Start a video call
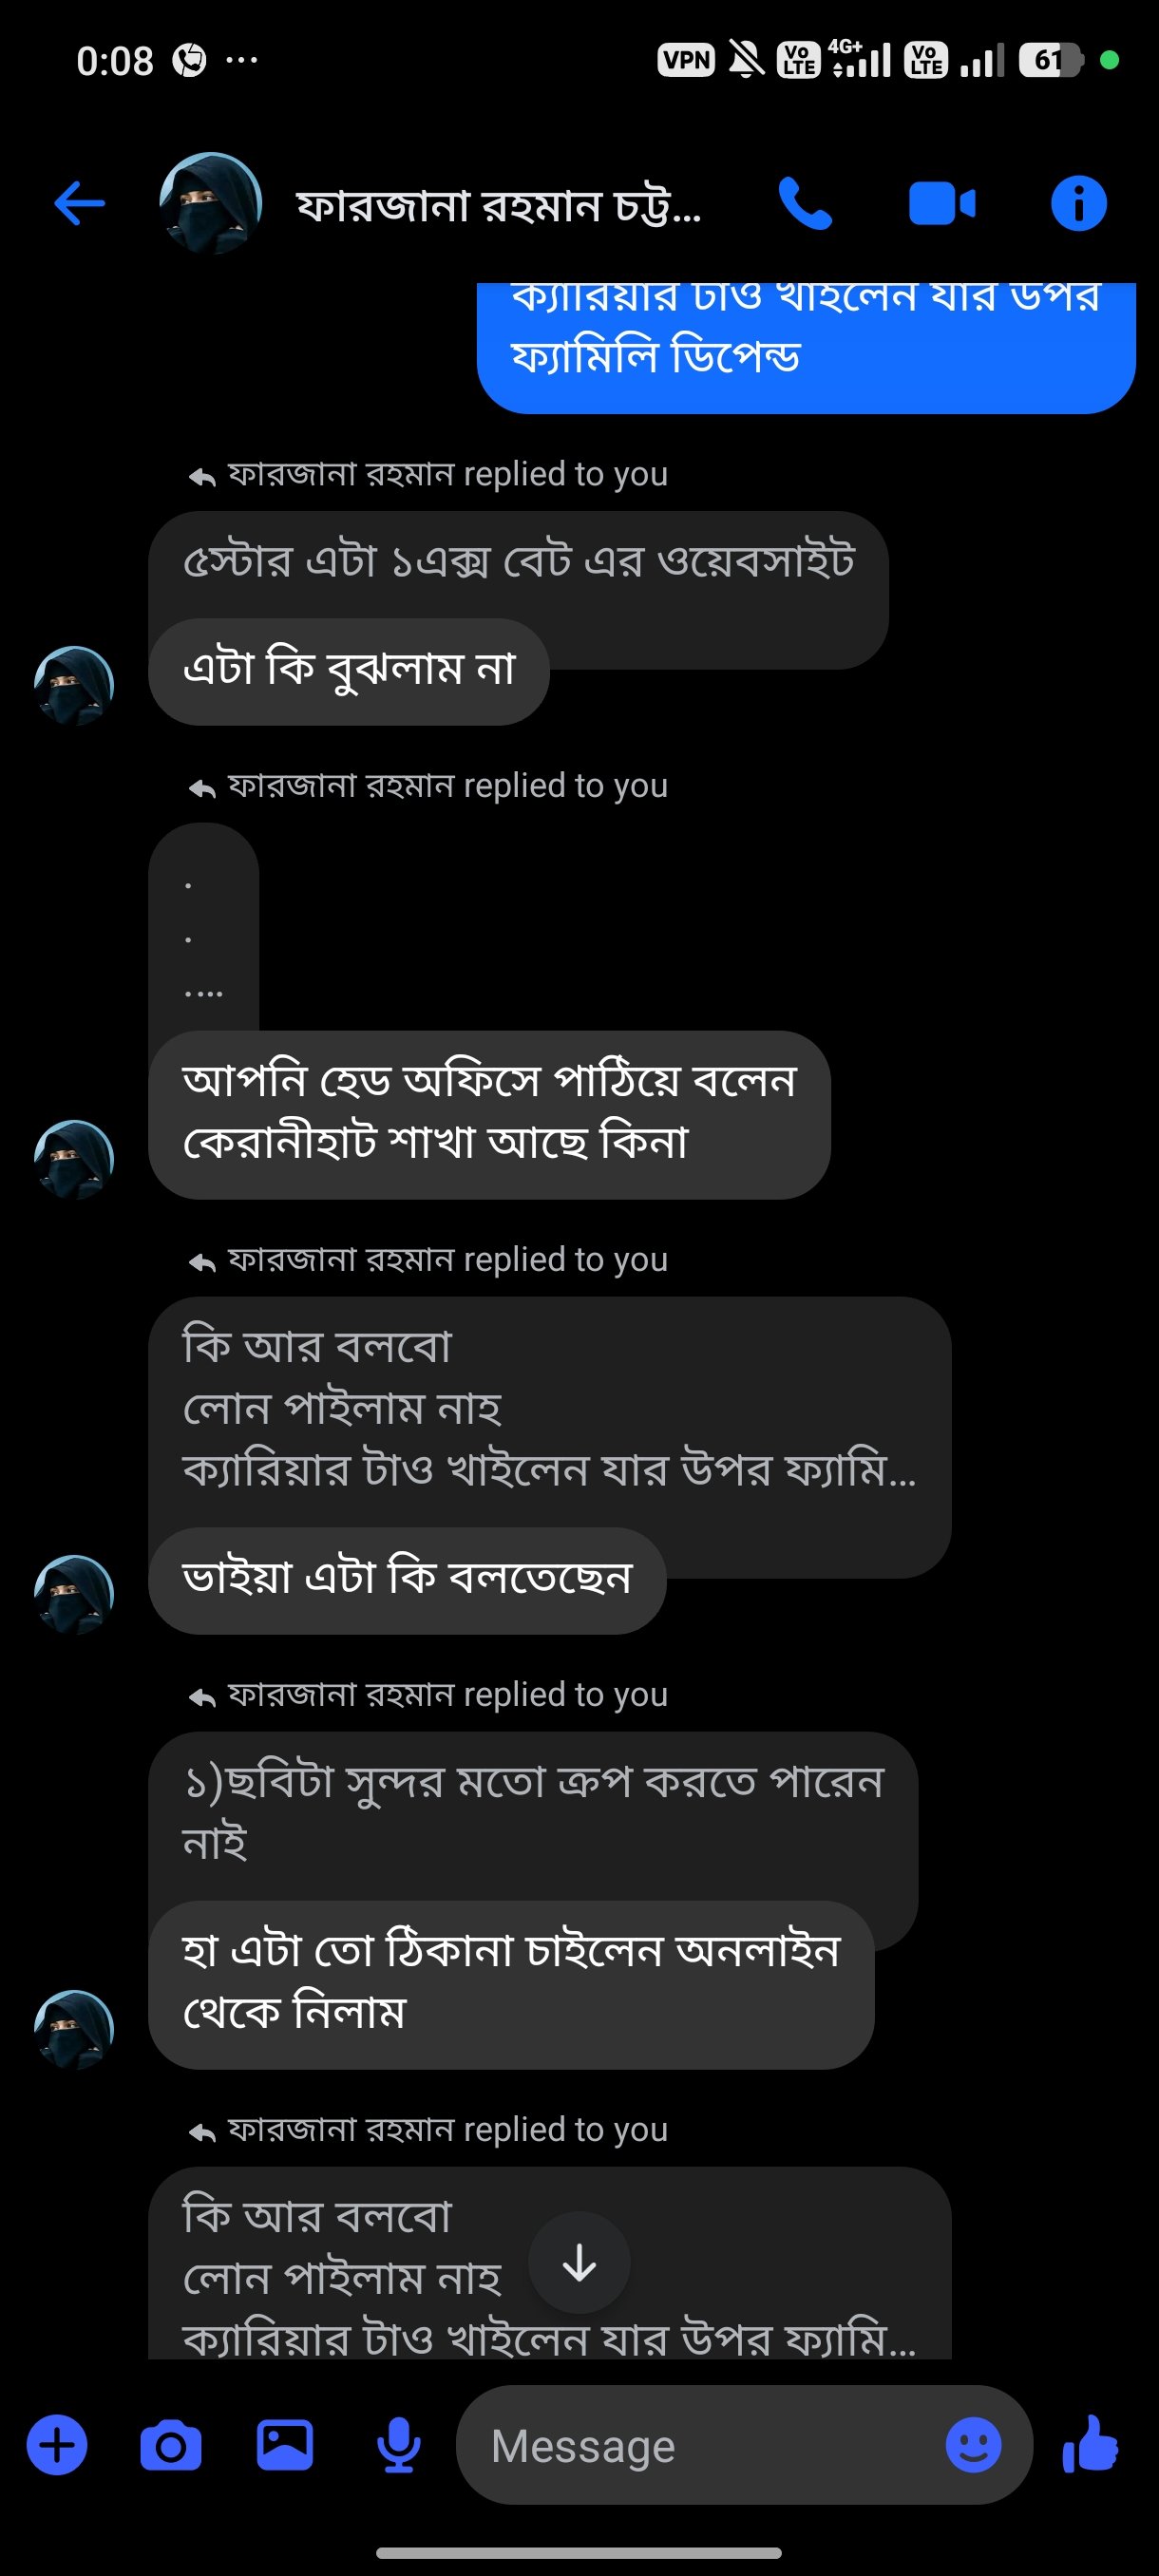 tap(941, 204)
